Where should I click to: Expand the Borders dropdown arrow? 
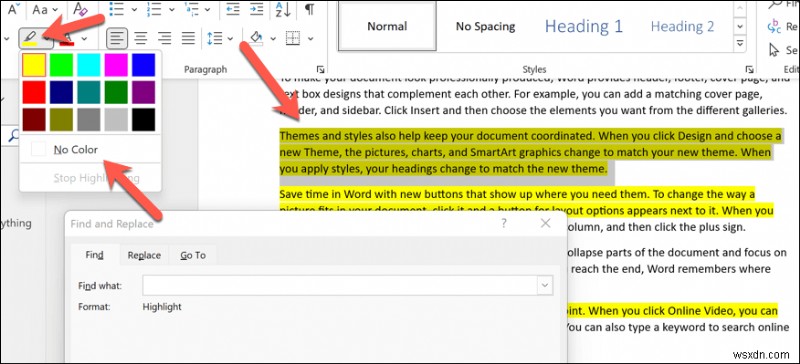(310, 38)
